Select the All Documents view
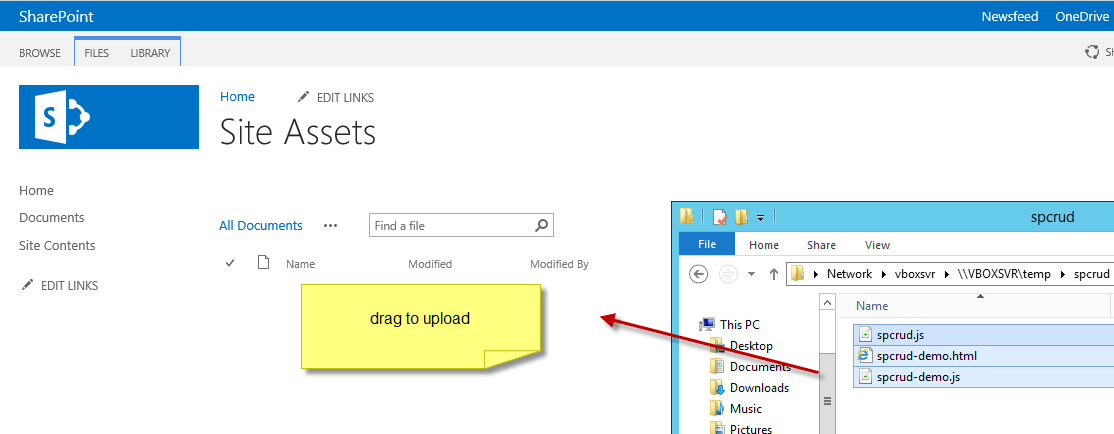The image size is (1114, 434). point(261,225)
